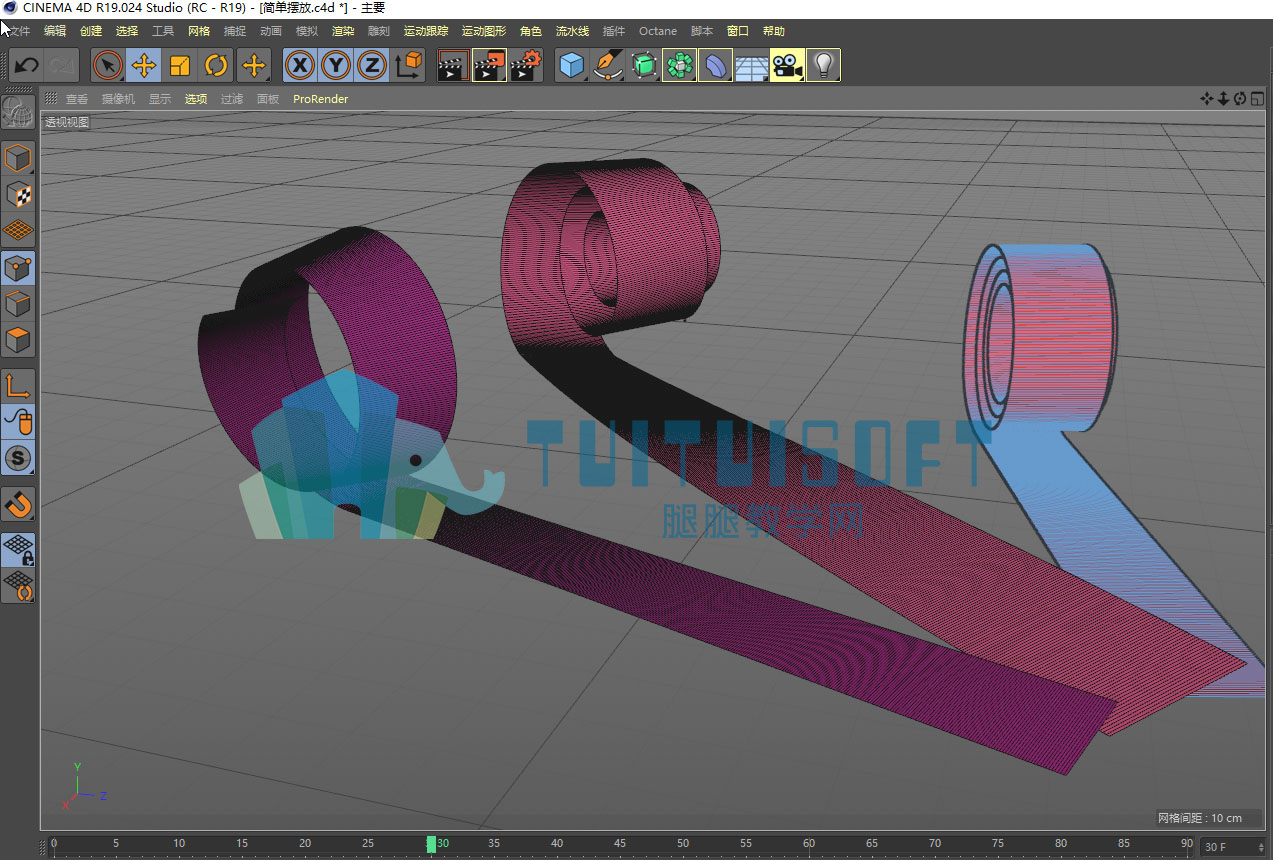Add a light object

823,66
